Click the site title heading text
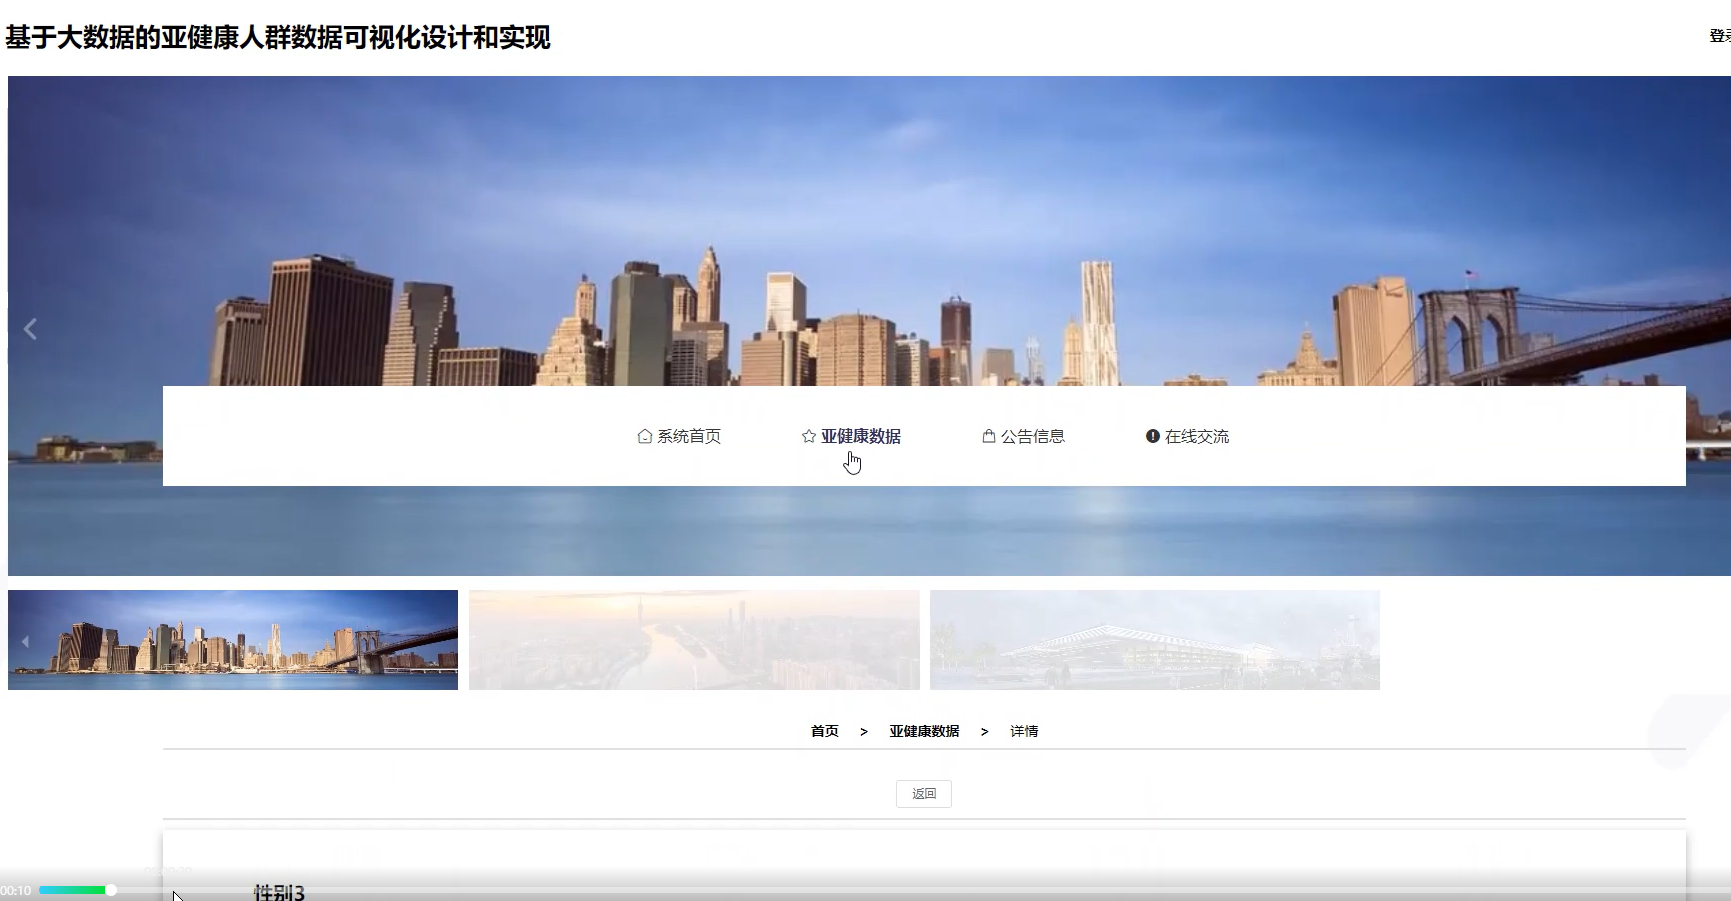The image size is (1731, 901). point(278,38)
